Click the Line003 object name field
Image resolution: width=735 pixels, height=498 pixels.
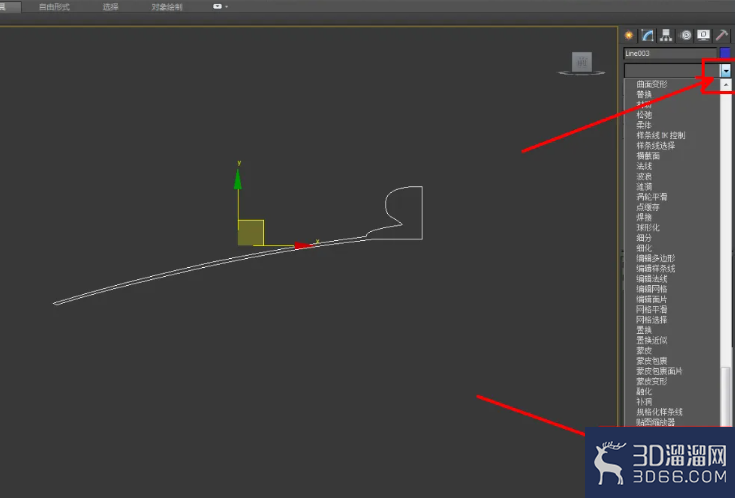tap(670, 53)
